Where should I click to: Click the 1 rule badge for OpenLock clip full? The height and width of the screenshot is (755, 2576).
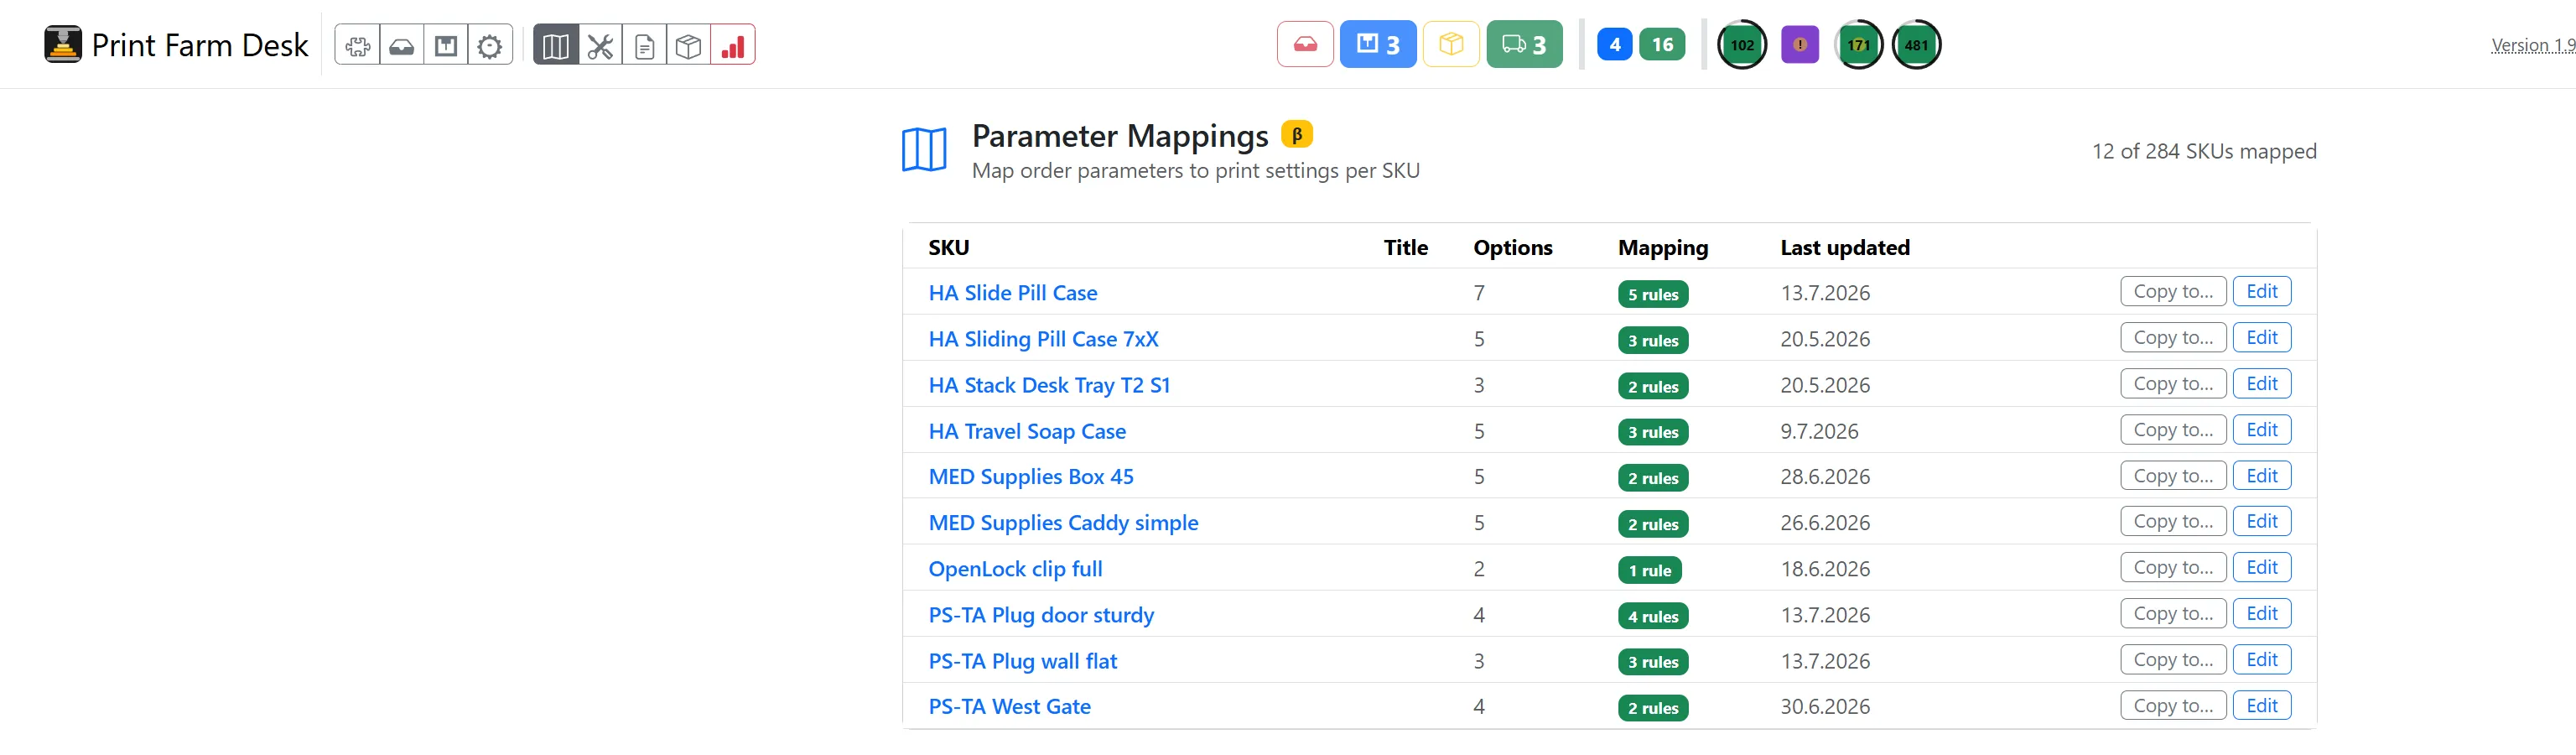pyautogui.click(x=1650, y=570)
